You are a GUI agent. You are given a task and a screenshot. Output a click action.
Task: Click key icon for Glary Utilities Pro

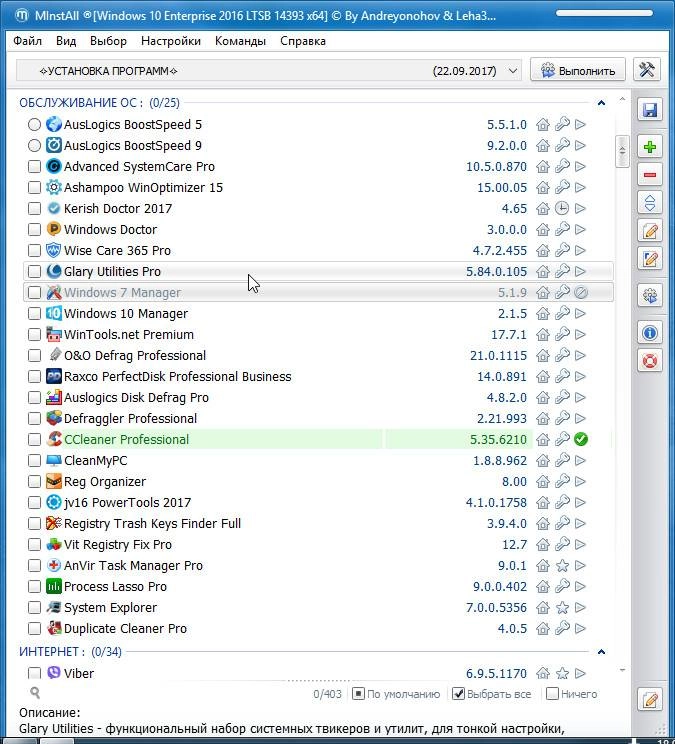[x=562, y=271]
